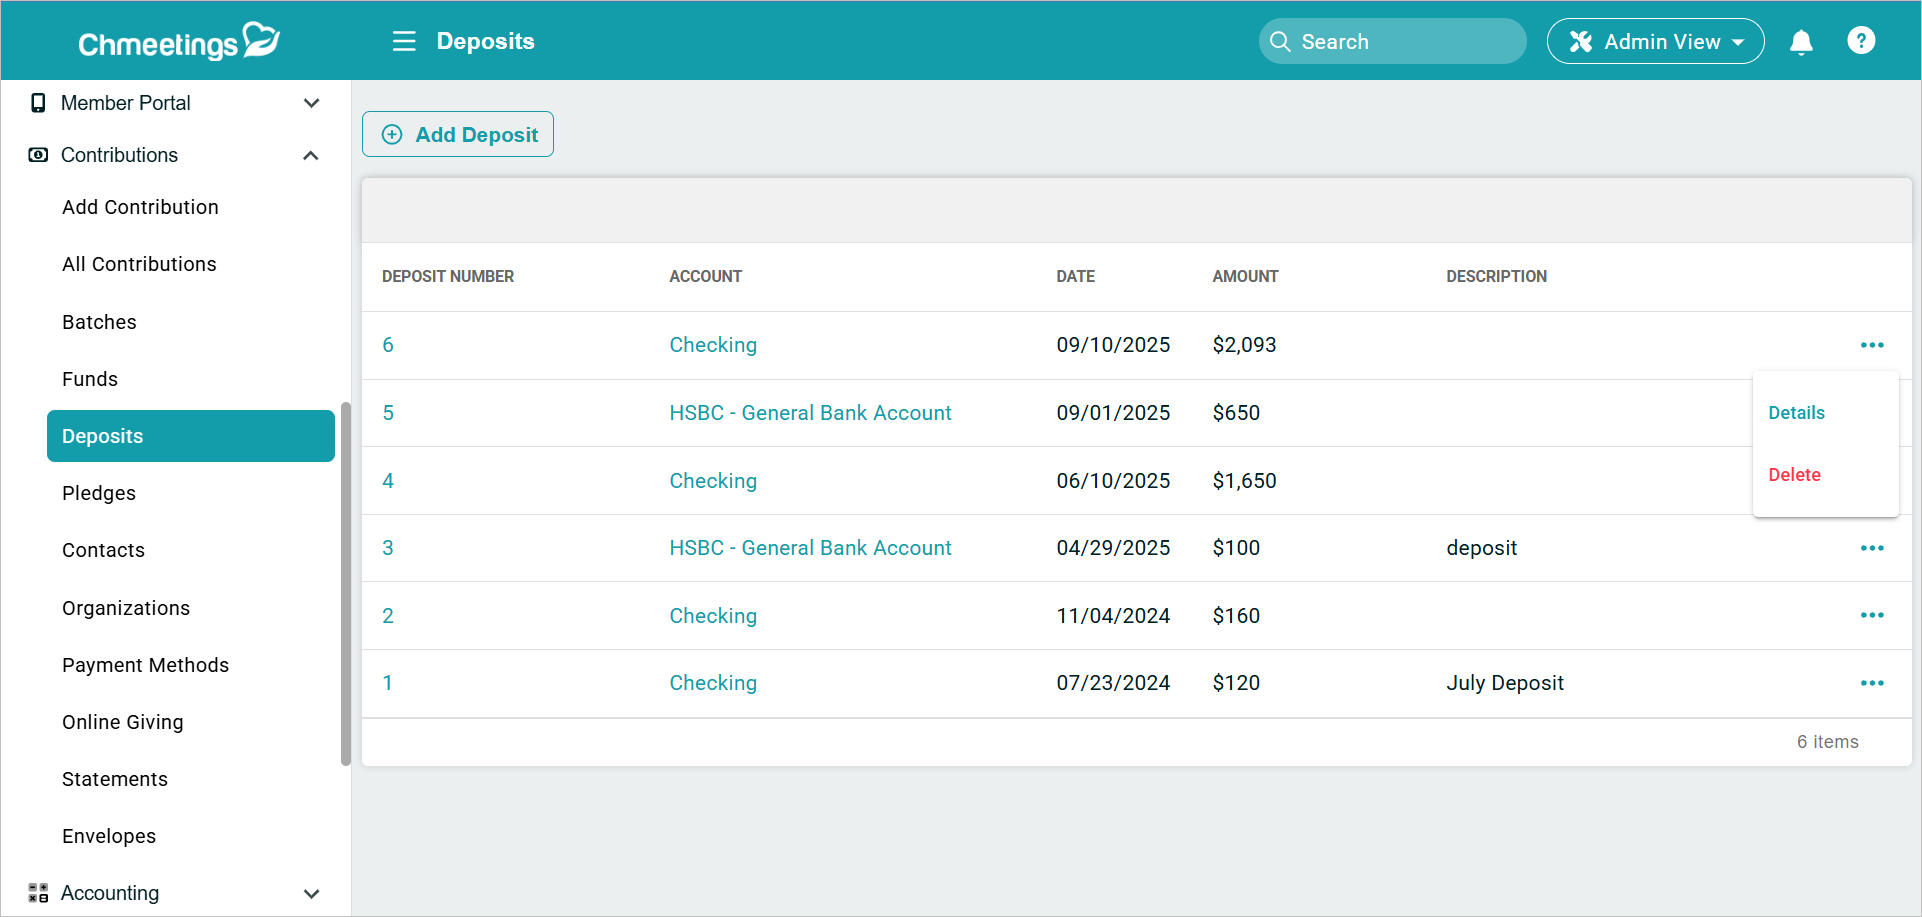Expand the Accounting section
This screenshot has height=917, width=1922.
(x=311, y=893)
